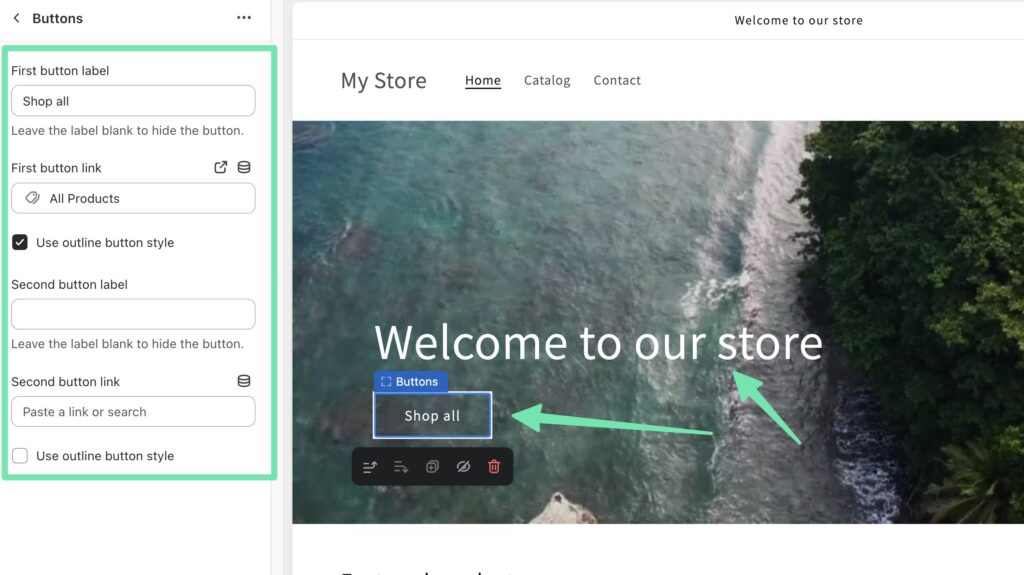Screen dimensions: 1024x575
Task: Click the Second button link search field
Action: pyautogui.click(x=133, y=412)
